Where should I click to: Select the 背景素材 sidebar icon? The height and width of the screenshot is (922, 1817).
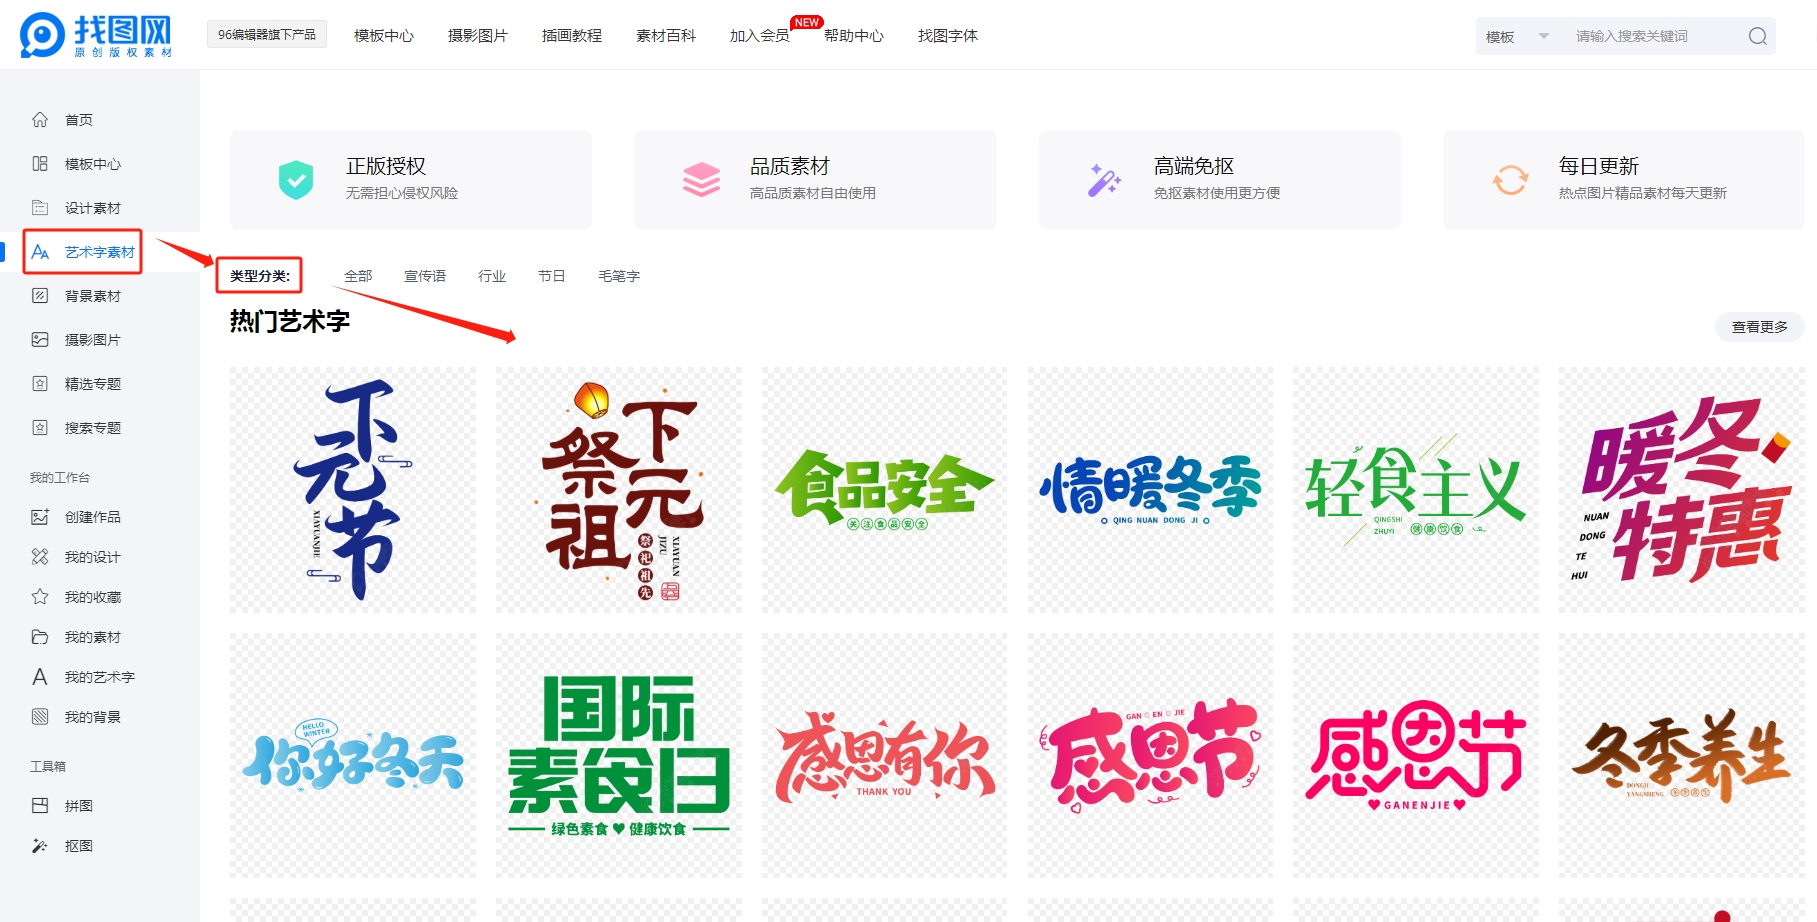(40, 296)
